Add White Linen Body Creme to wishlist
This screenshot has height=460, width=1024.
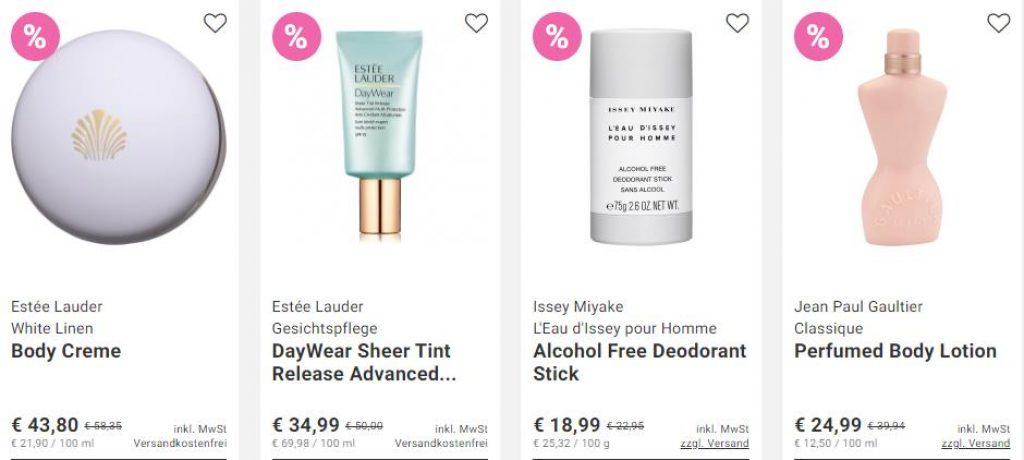point(215,23)
